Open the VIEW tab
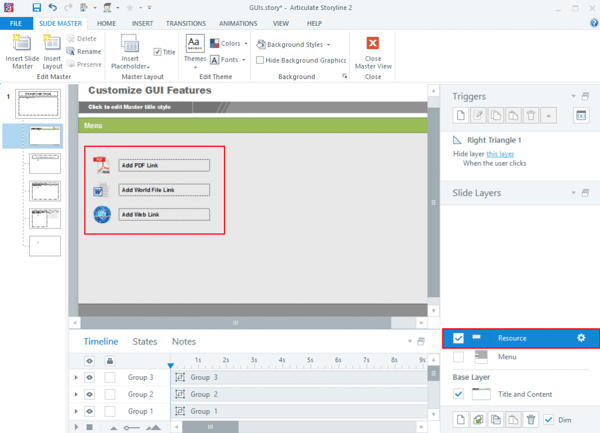 click(280, 23)
